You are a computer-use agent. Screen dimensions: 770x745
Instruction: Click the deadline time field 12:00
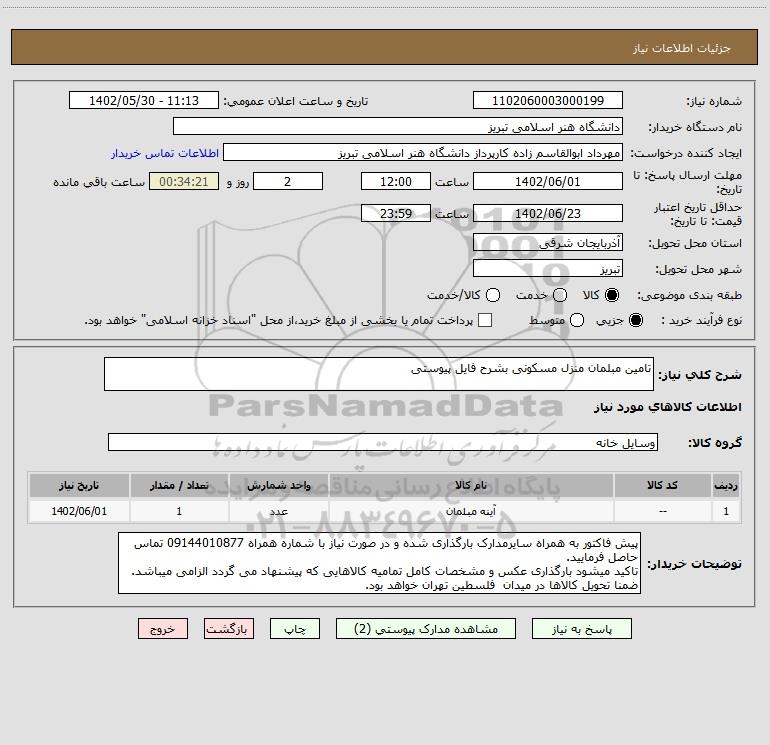[396, 181]
